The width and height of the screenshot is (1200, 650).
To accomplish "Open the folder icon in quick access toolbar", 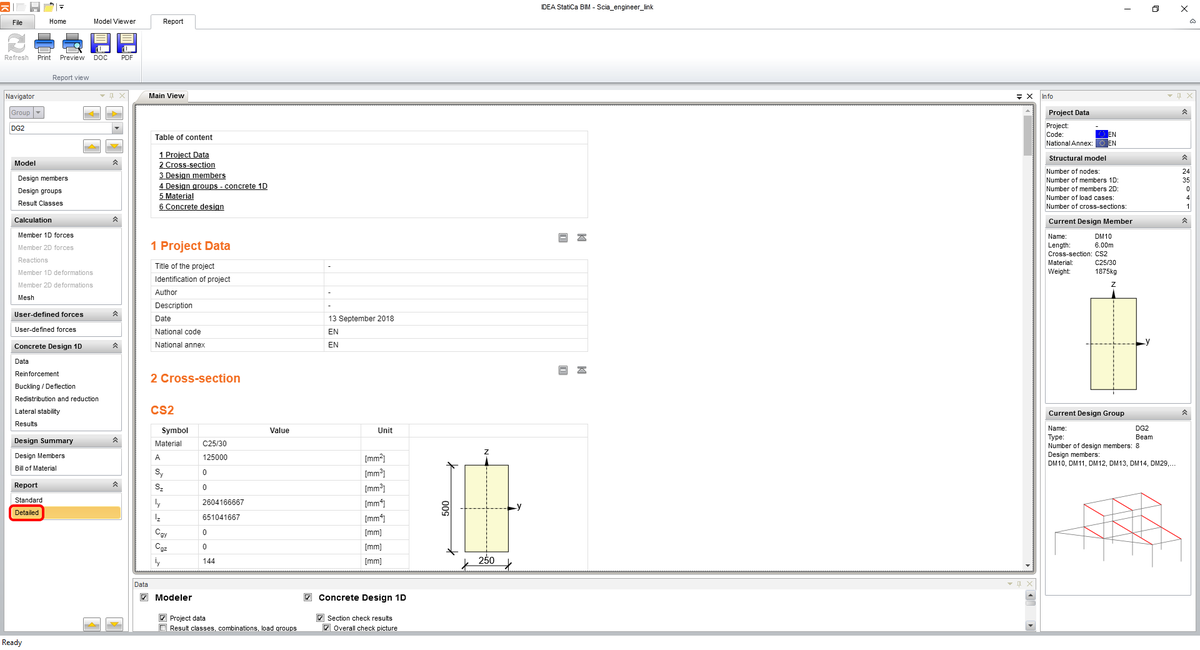I will tap(48, 7).
